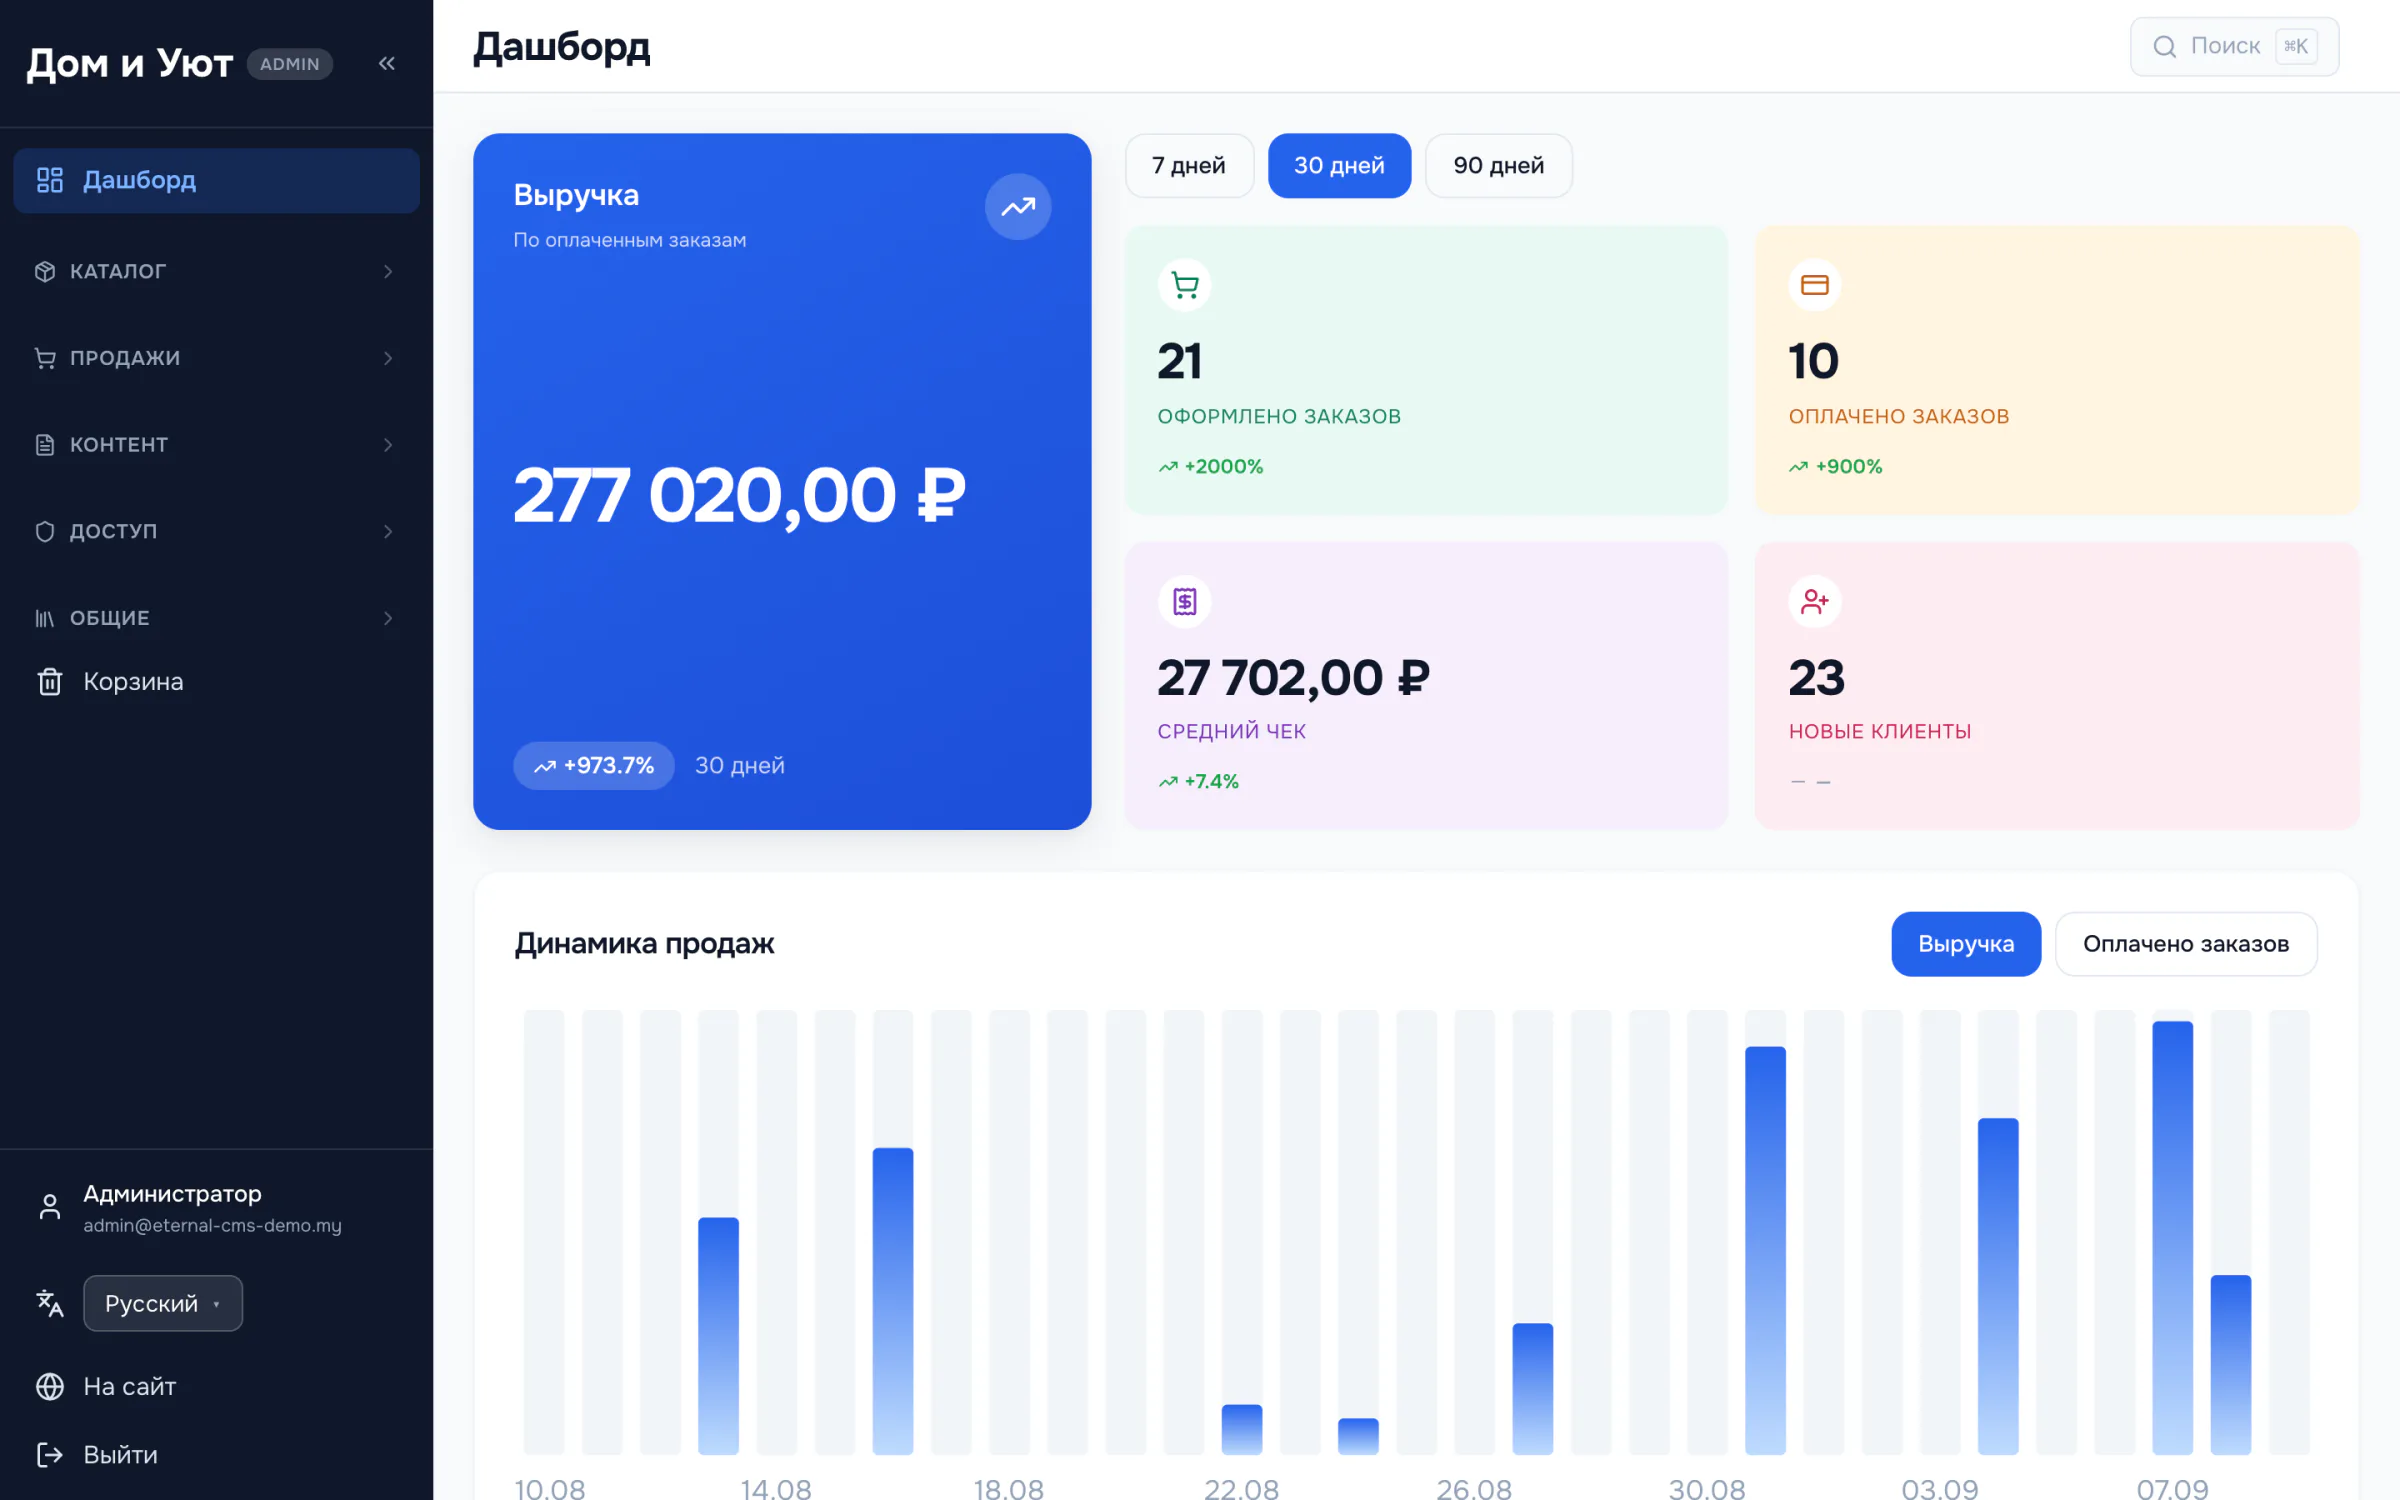Image resolution: width=2400 pixels, height=1500 pixels.
Task: Click the Каталог box icon
Action: click(x=45, y=271)
